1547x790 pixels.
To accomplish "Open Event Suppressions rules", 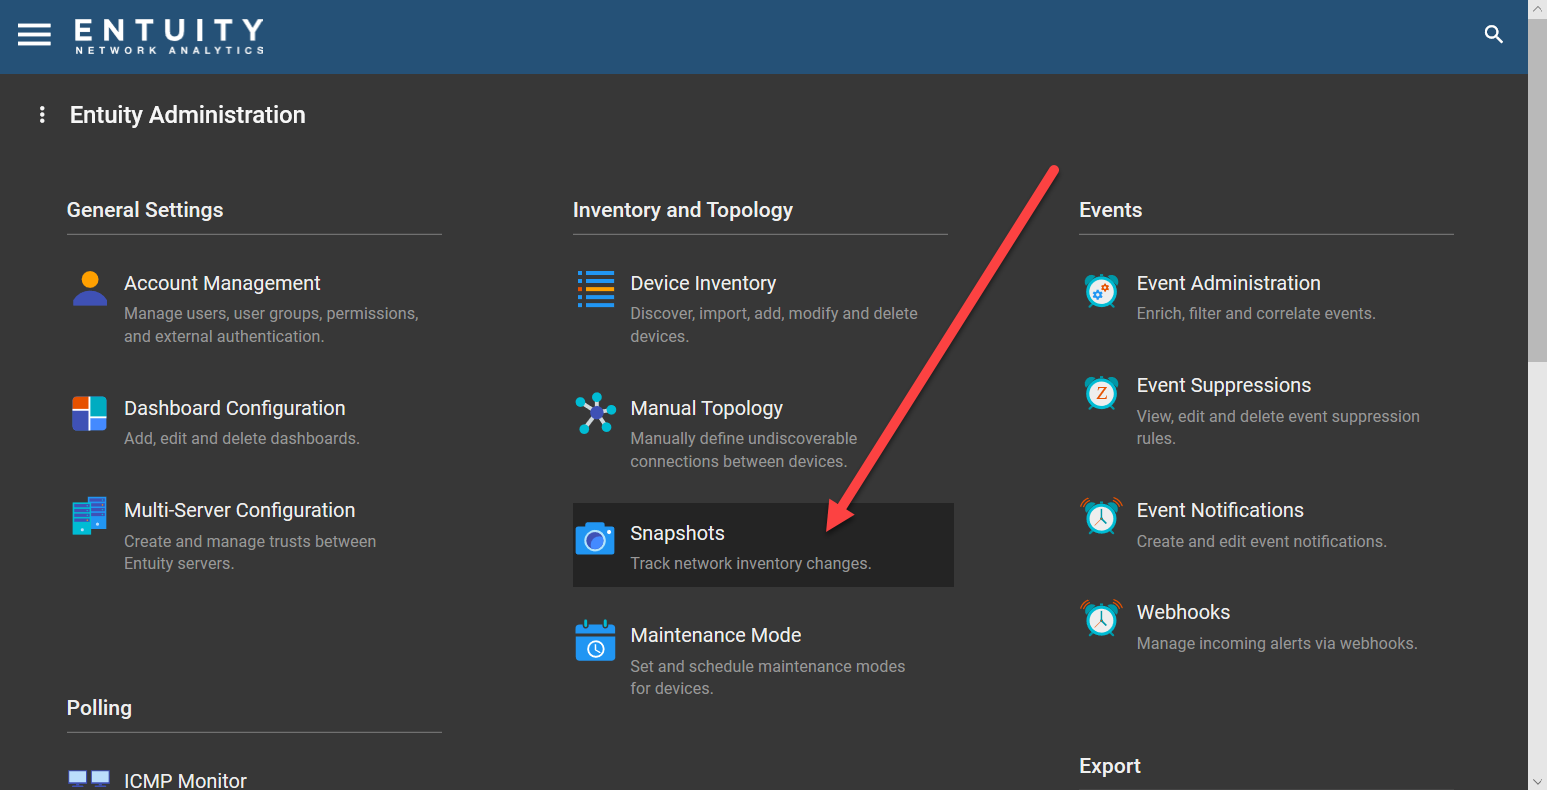I will [x=1224, y=385].
